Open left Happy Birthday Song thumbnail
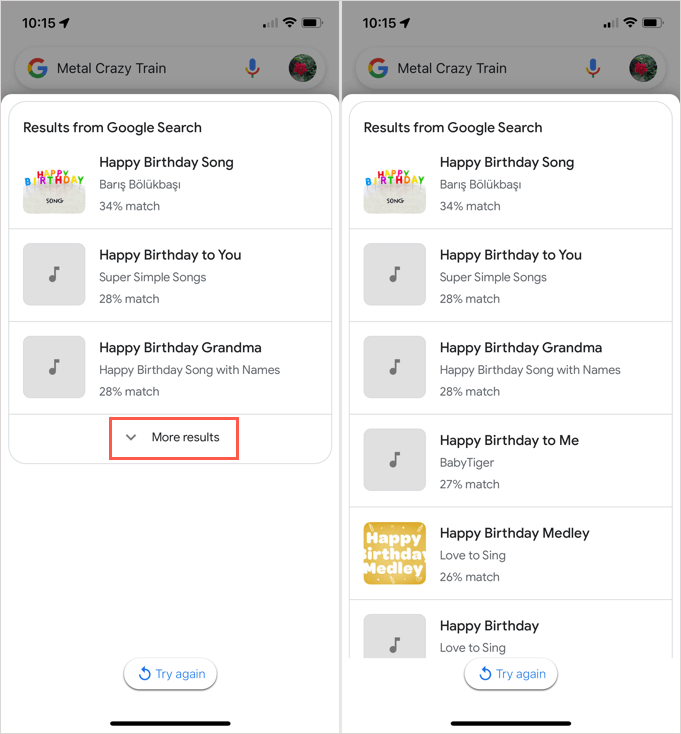The width and height of the screenshot is (681, 734). pyautogui.click(x=54, y=183)
